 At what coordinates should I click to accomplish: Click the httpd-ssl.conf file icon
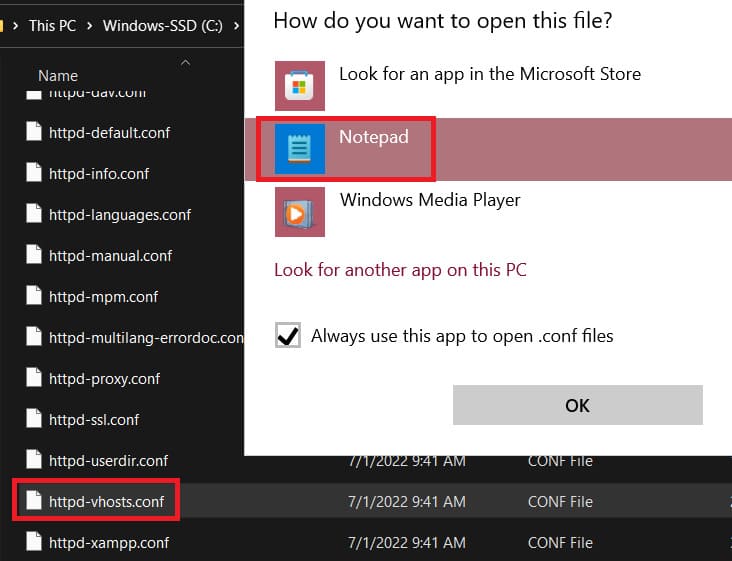tap(34, 420)
